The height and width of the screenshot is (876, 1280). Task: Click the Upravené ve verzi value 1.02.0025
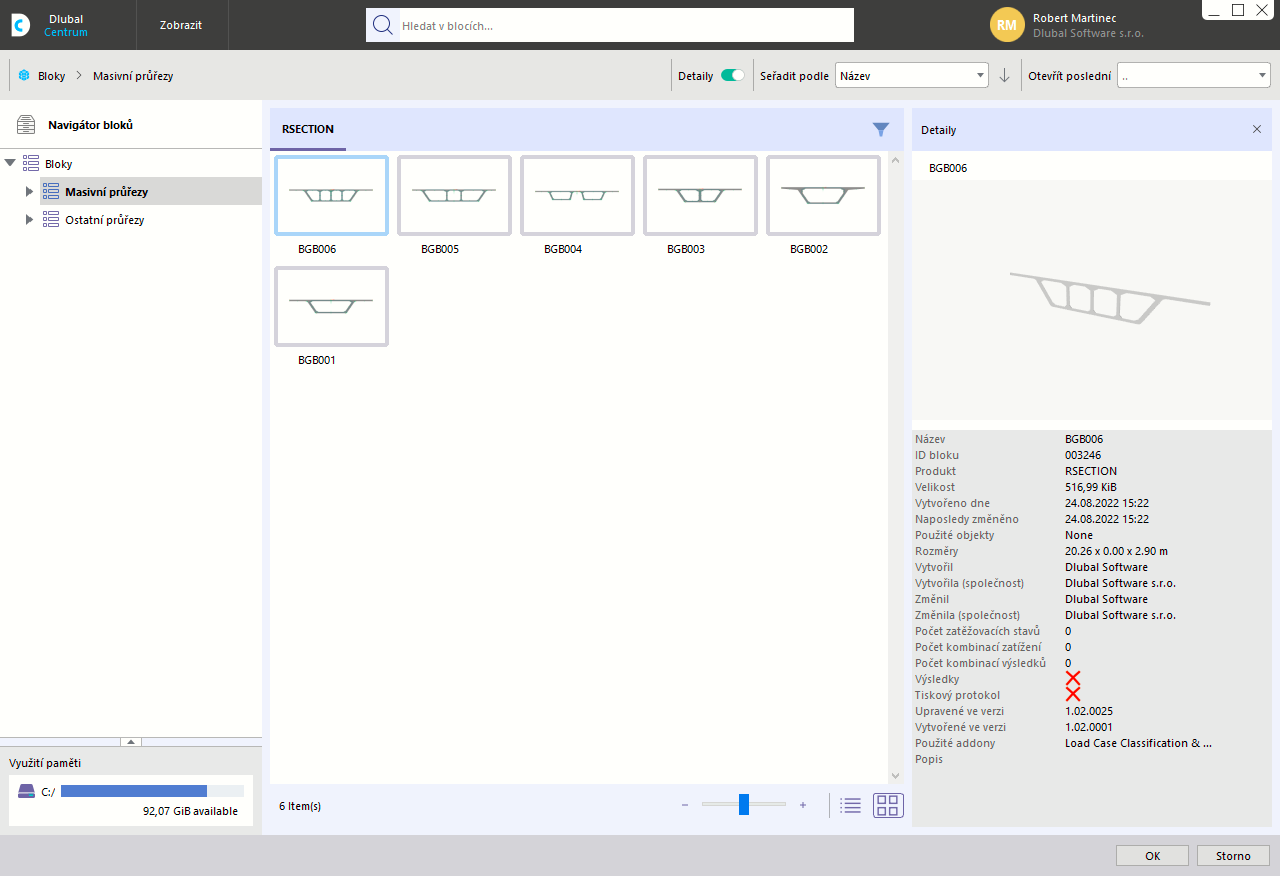(x=1089, y=711)
